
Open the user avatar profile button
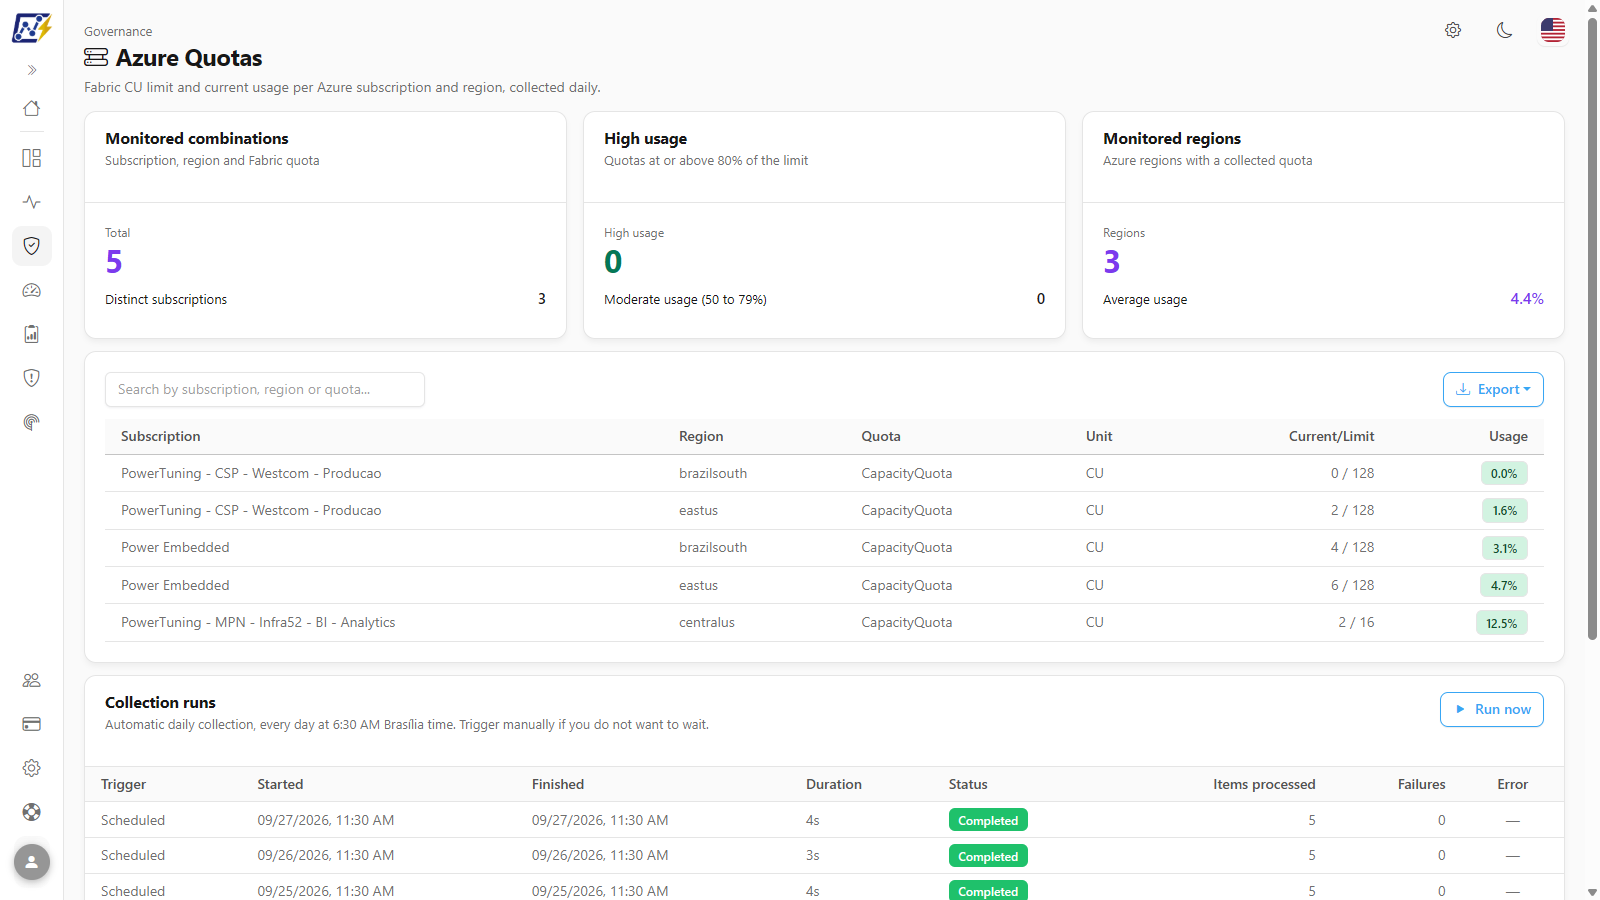coord(32,862)
